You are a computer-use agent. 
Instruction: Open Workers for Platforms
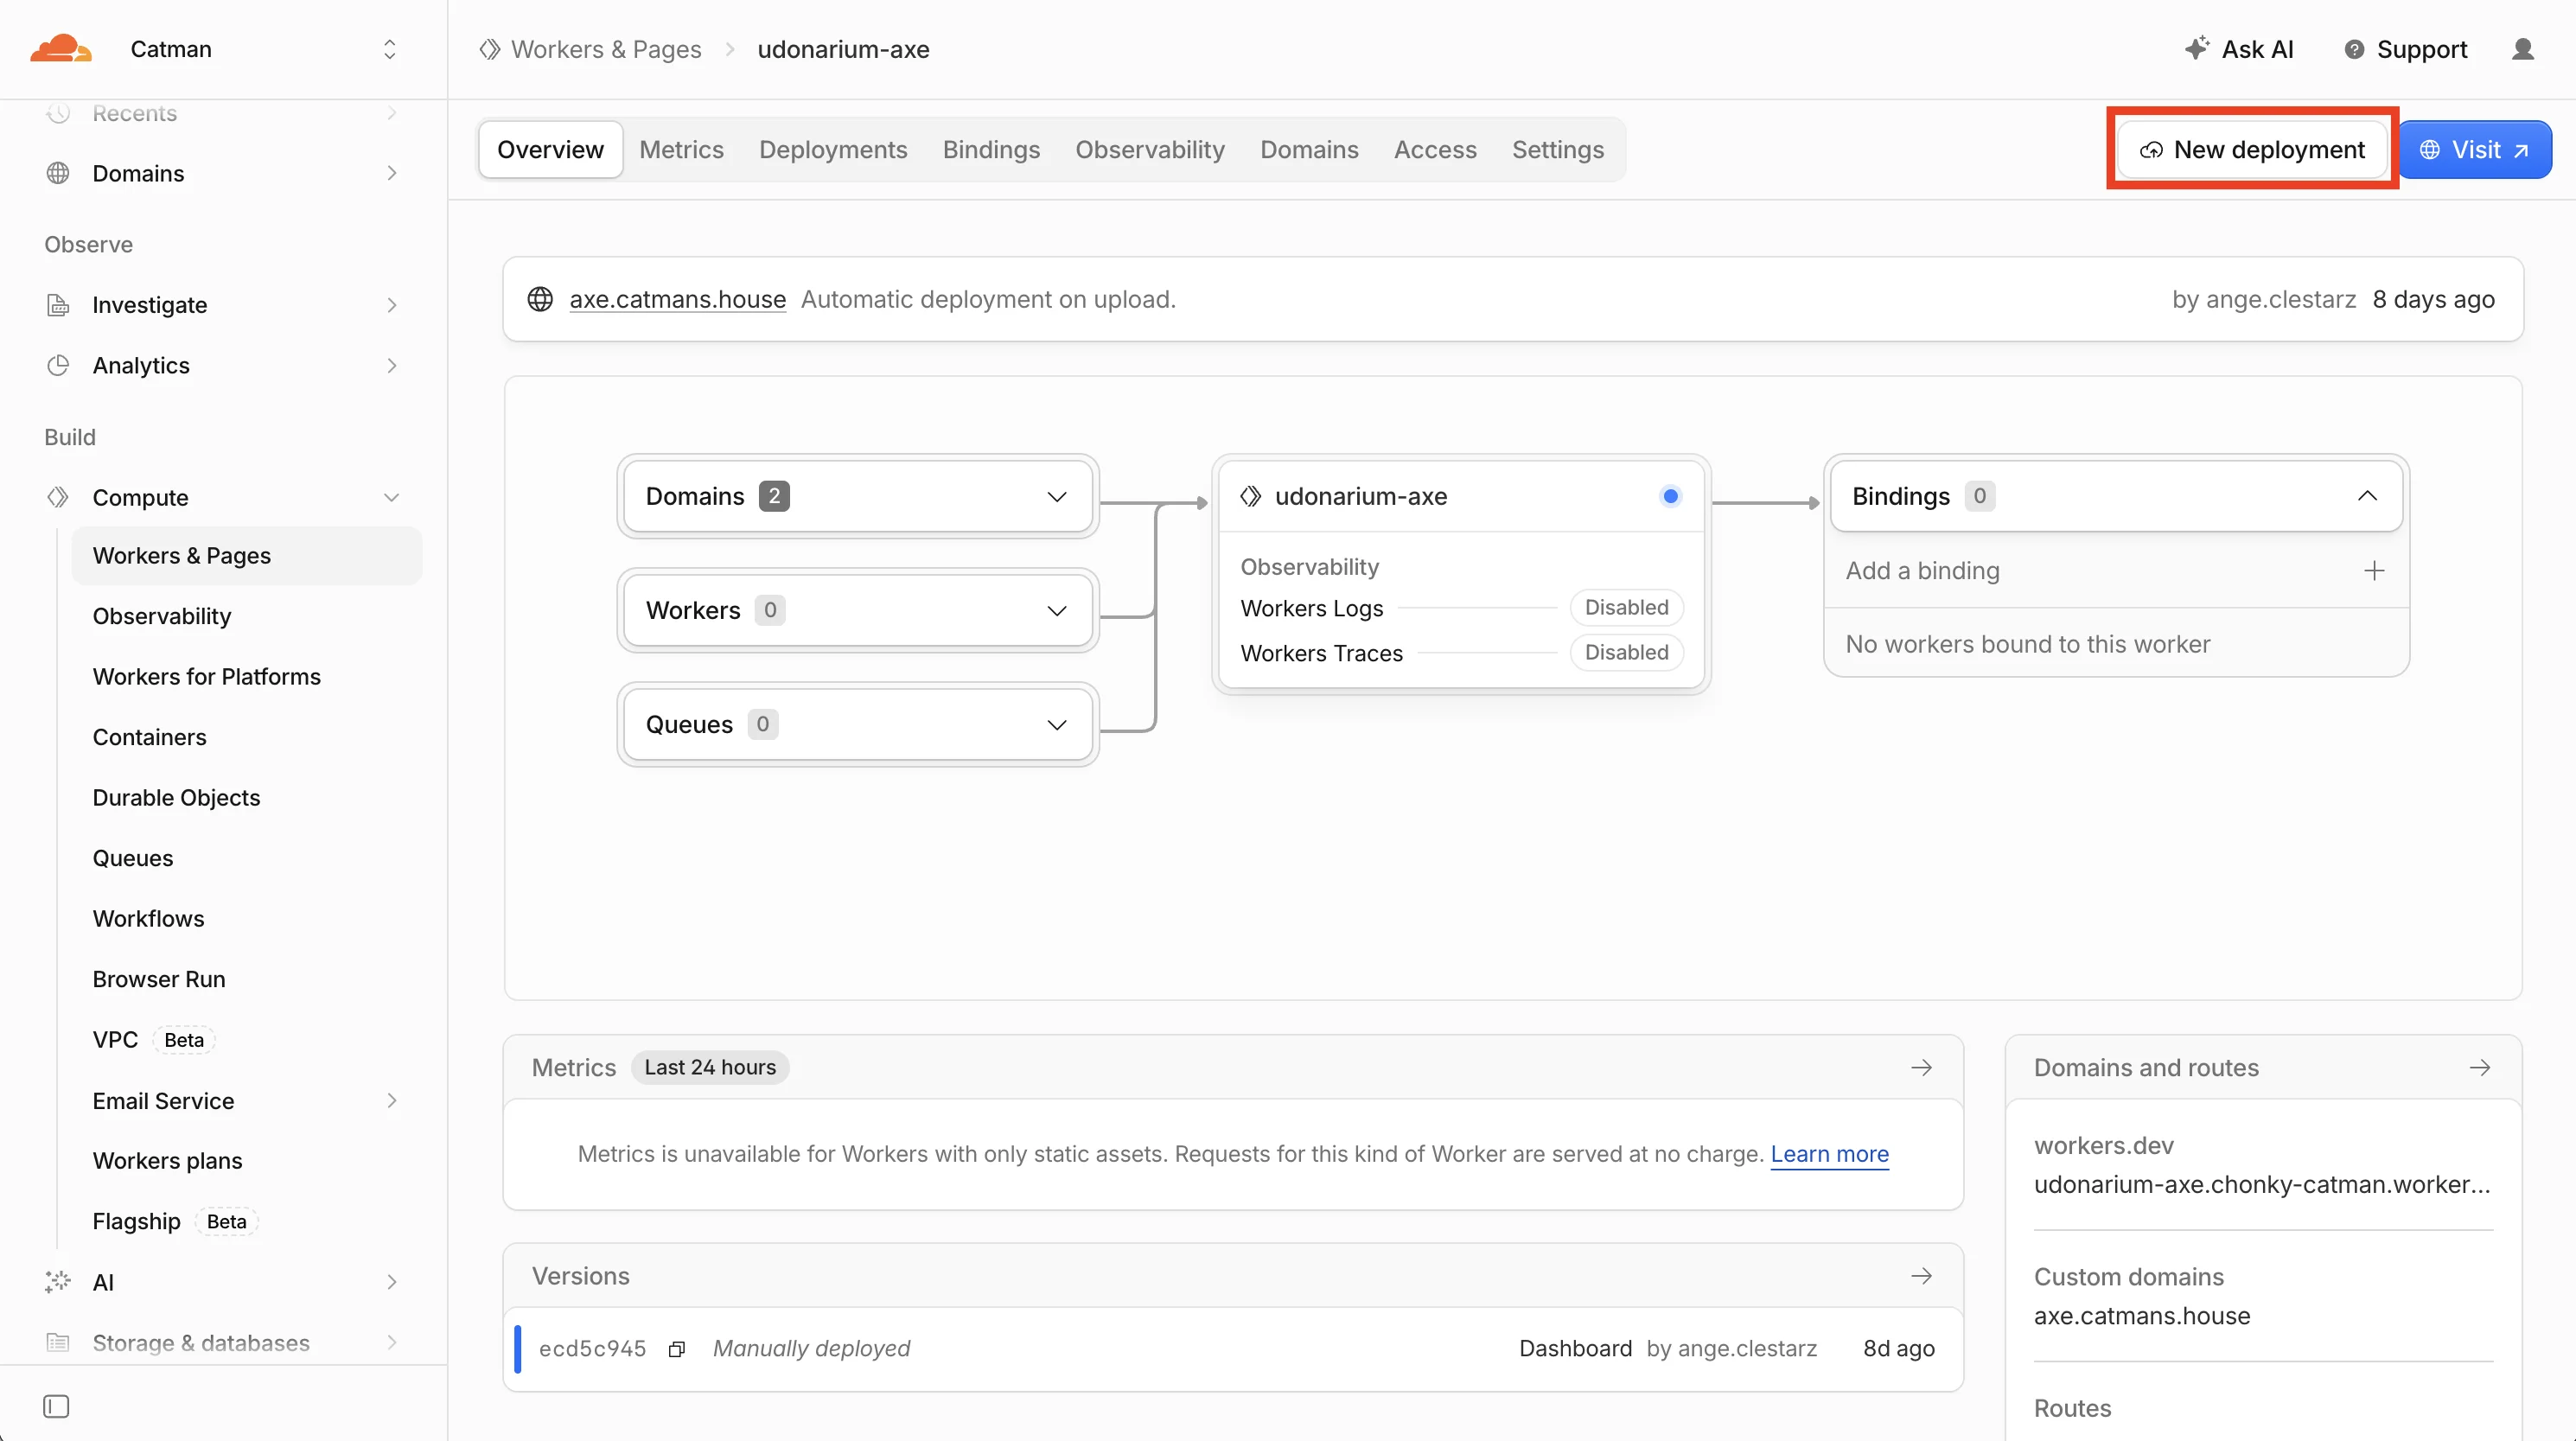206,676
